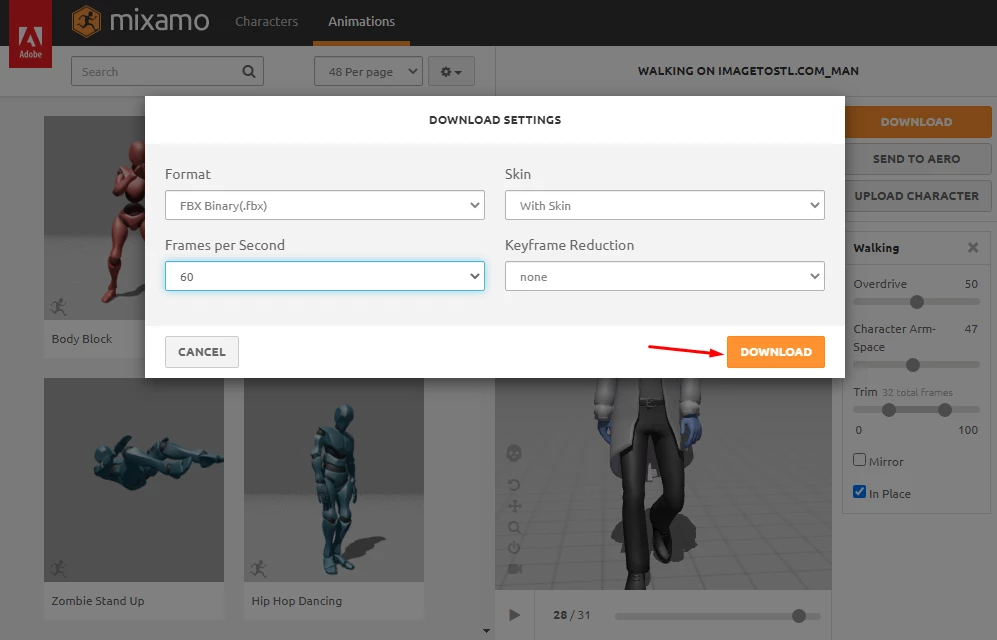Click the Trim end handle
Screen dimensions: 997x640
(x=945, y=411)
